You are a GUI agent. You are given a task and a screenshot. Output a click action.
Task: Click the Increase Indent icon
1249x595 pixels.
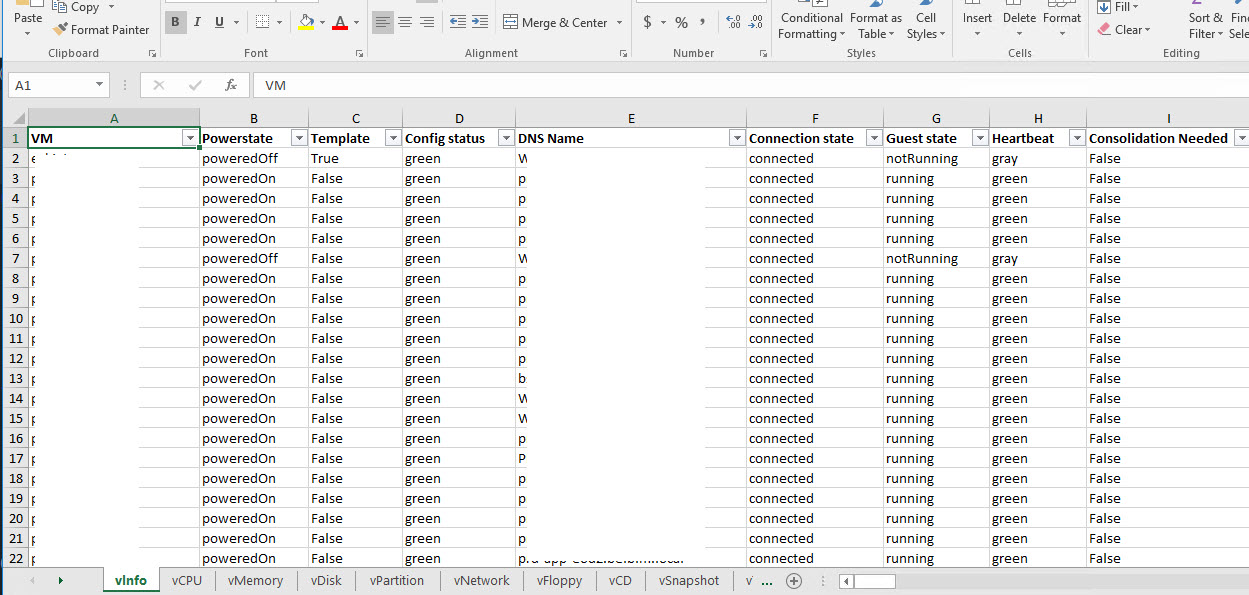480,22
